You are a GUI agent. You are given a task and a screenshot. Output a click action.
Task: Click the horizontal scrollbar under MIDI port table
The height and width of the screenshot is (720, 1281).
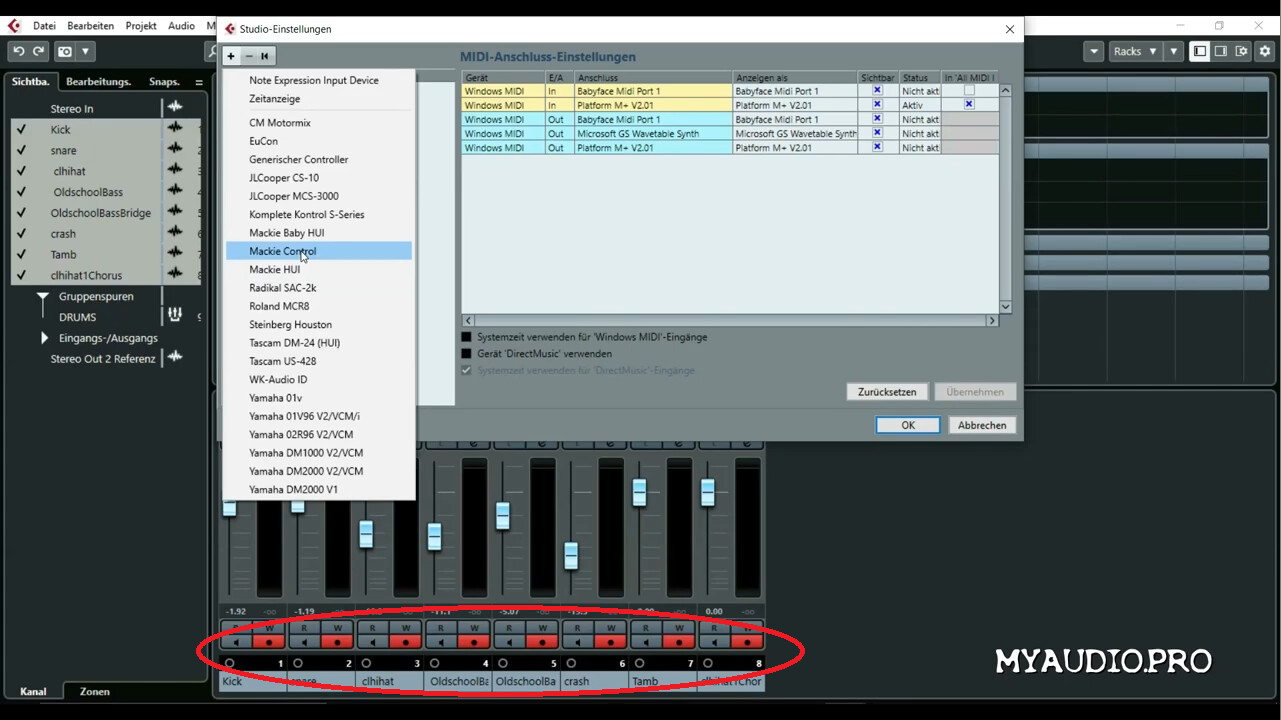(730, 321)
